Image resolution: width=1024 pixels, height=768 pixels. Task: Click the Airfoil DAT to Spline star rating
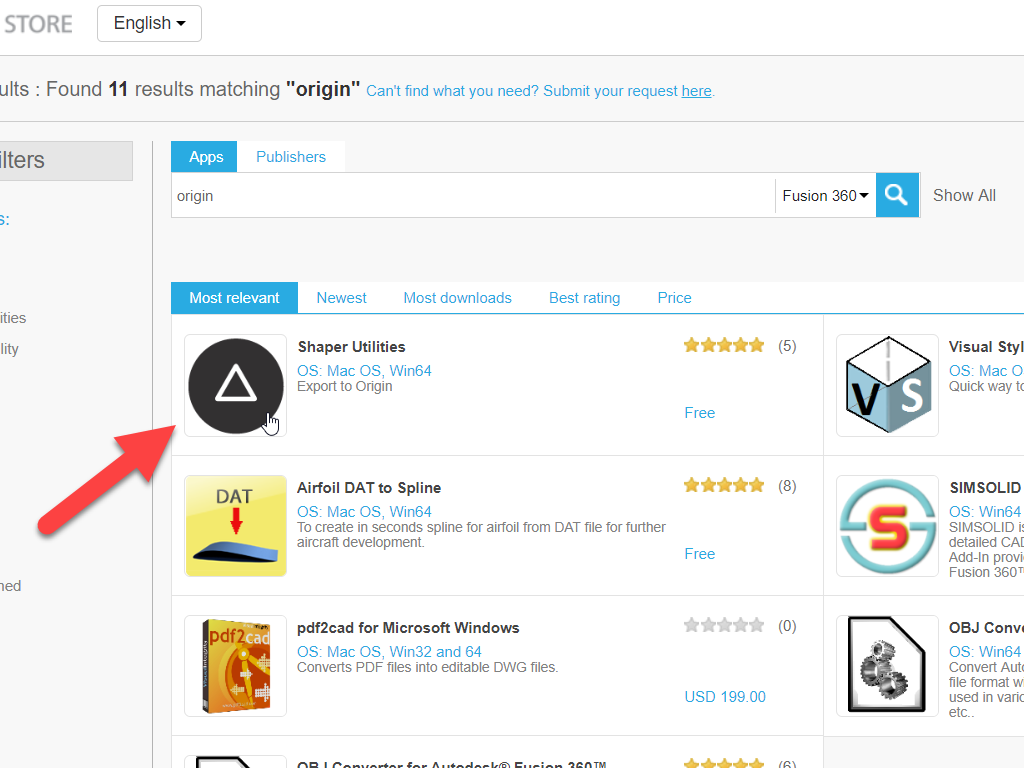point(724,485)
